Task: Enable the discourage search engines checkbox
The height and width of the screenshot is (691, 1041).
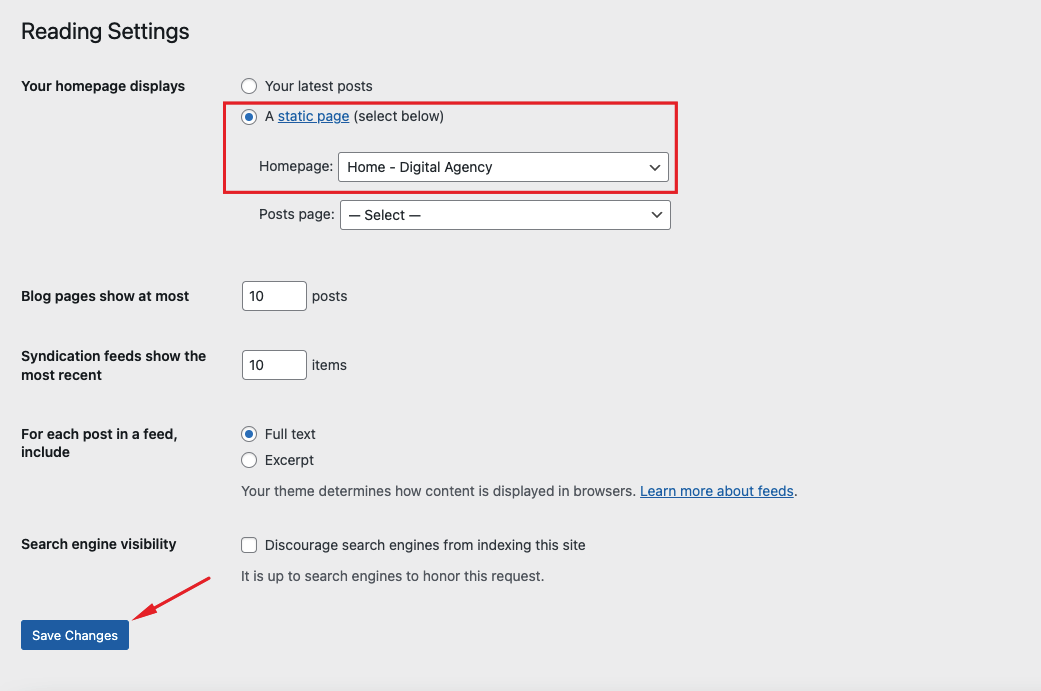Action: point(249,545)
